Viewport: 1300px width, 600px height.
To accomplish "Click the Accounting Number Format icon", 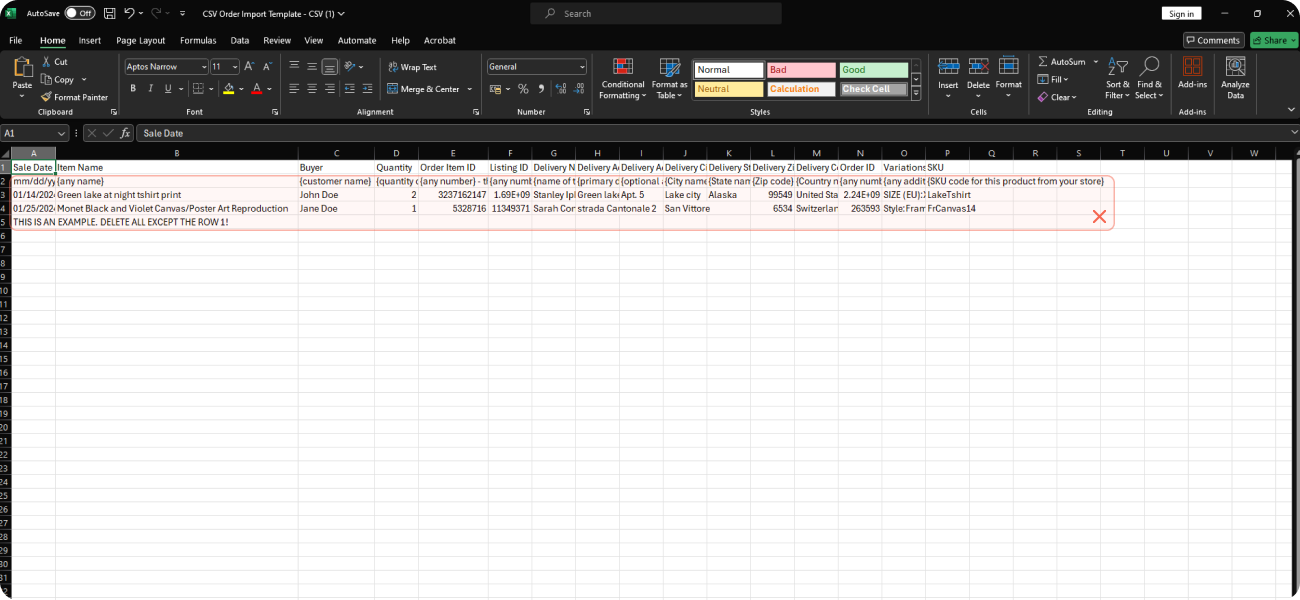I will pyautogui.click(x=494, y=89).
